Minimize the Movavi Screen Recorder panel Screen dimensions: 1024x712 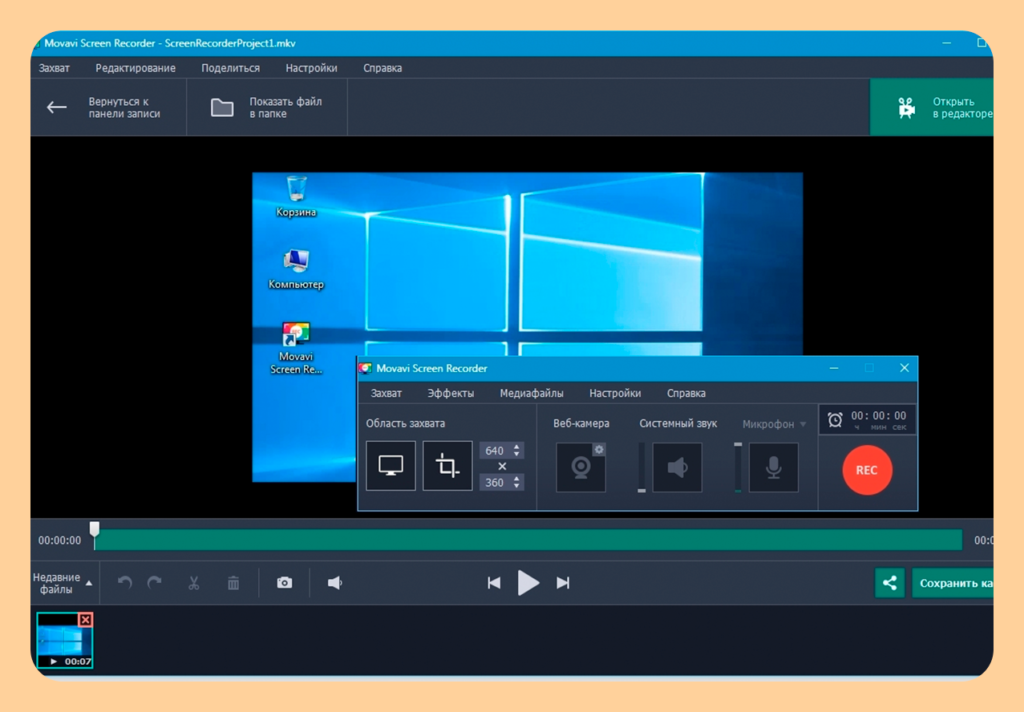(x=834, y=368)
